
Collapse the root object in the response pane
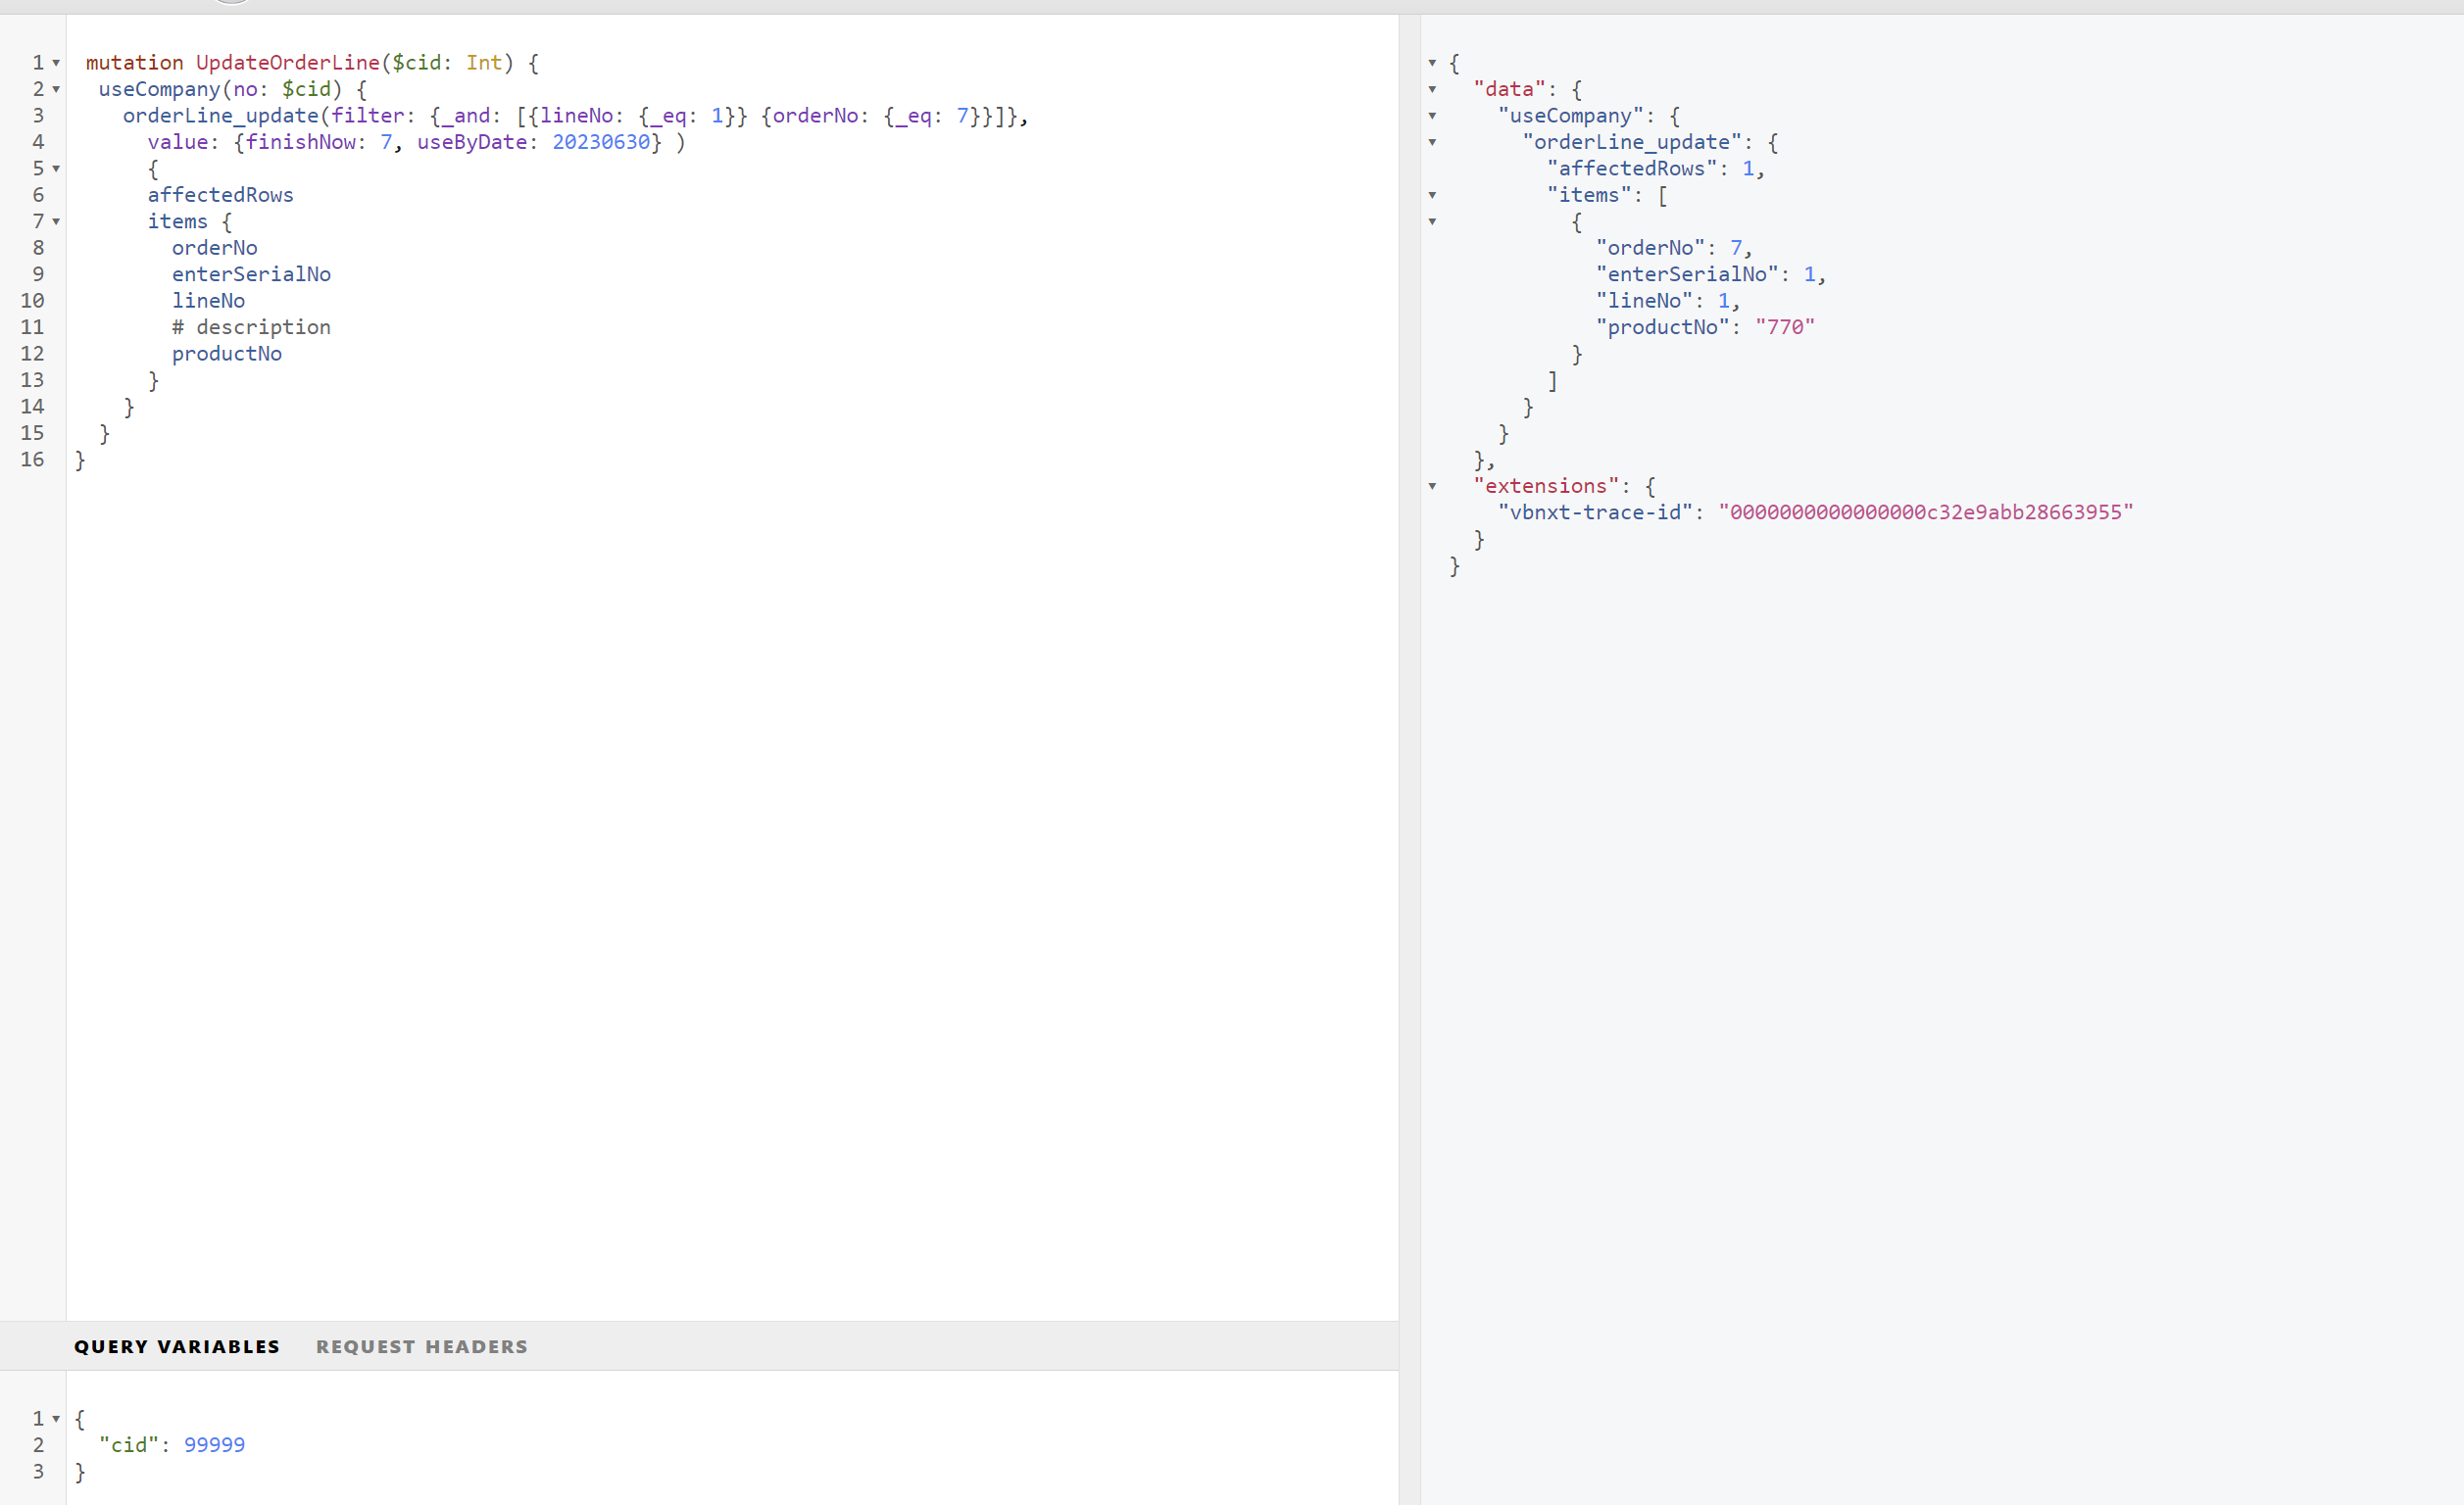point(1433,62)
